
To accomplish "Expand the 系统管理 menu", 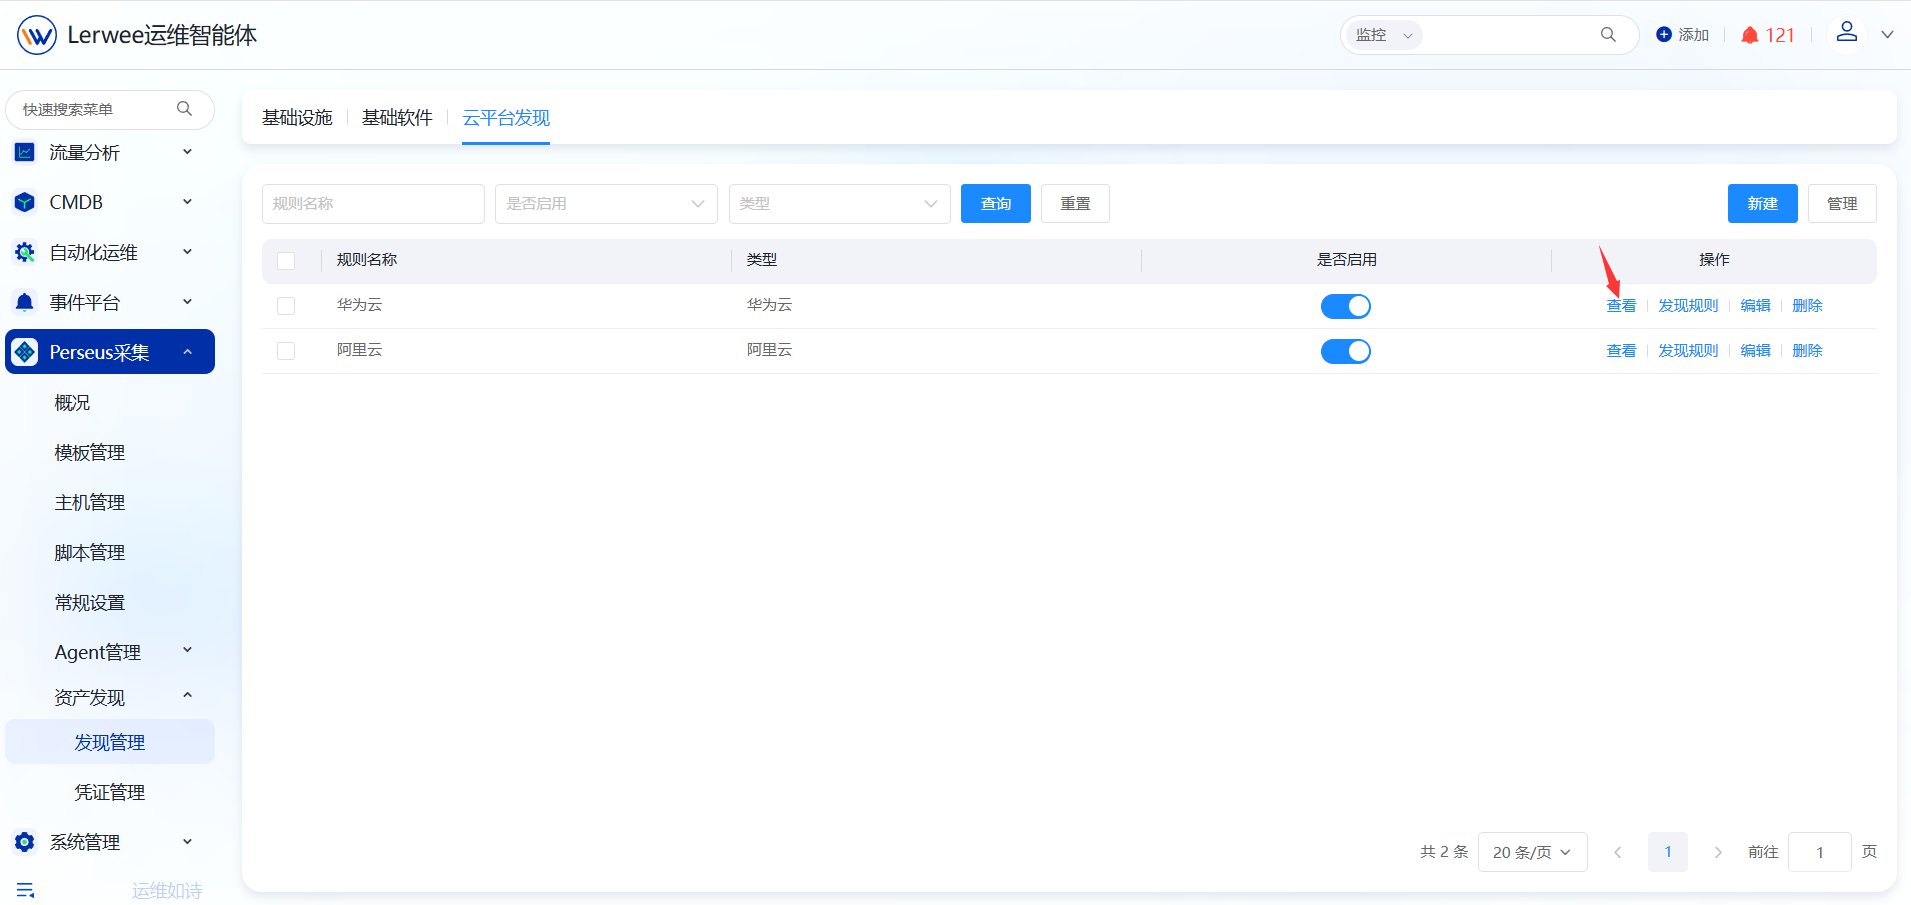I will click(x=187, y=842).
